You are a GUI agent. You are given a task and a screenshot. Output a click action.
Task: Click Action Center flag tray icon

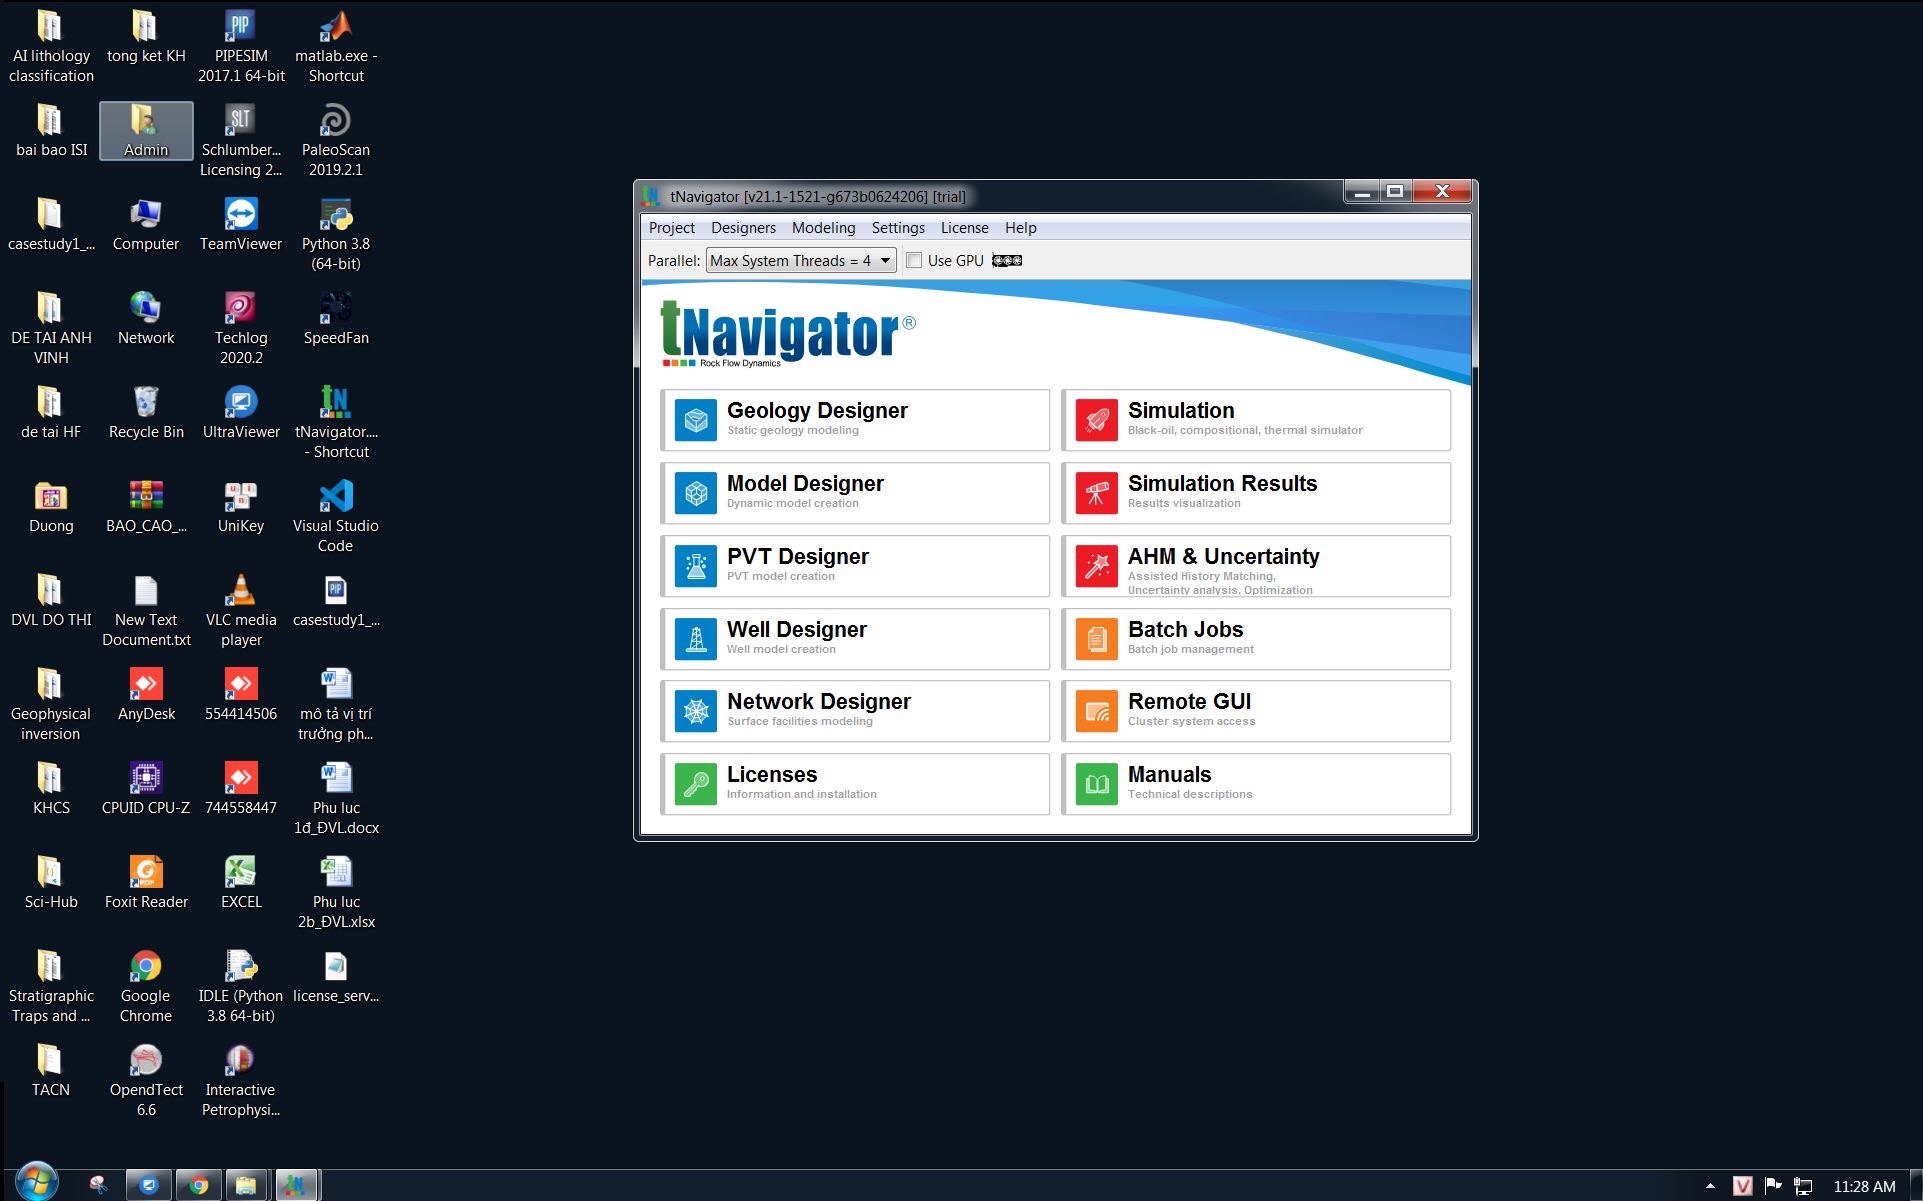coord(1773,1186)
